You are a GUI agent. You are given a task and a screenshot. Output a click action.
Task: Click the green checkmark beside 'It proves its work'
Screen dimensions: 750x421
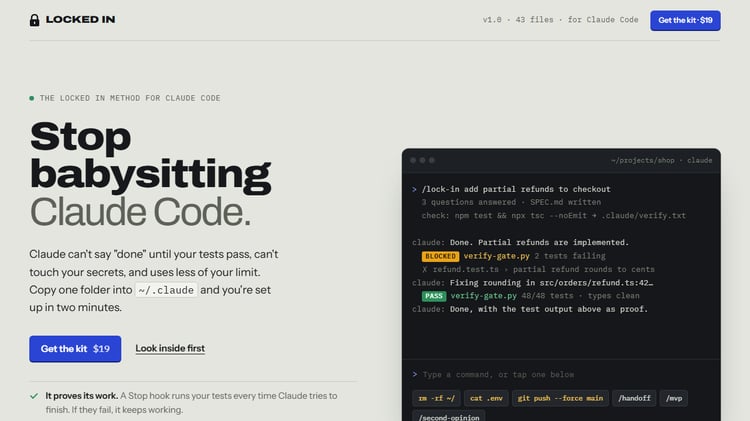[x=34, y=396]
